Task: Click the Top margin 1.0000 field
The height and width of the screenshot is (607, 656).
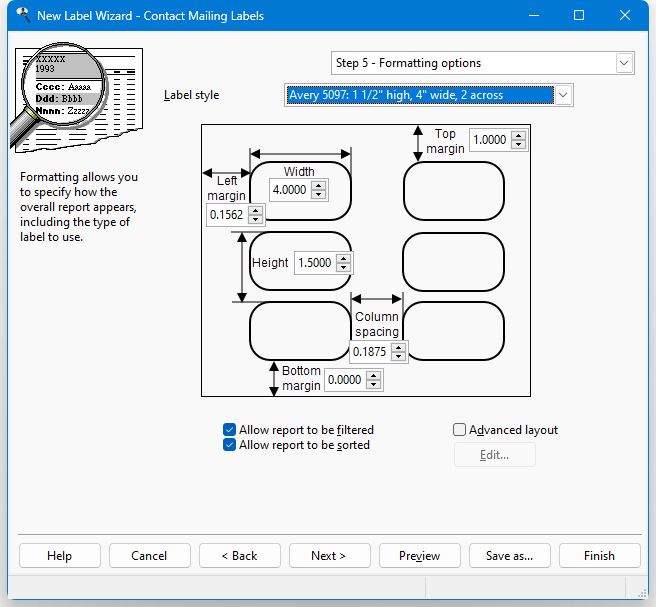Action: [491, 140]
